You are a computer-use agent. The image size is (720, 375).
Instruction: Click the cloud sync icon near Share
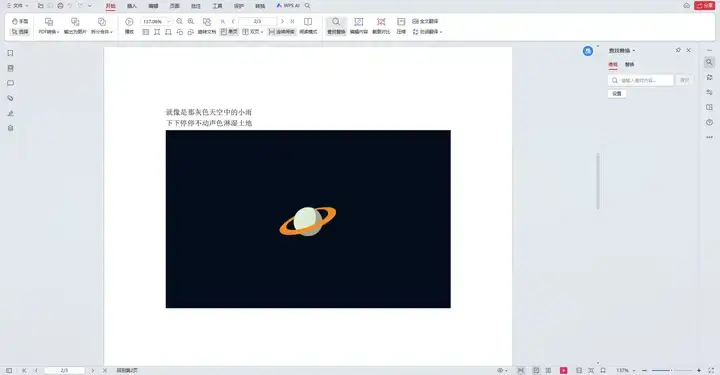click(686, 6)
